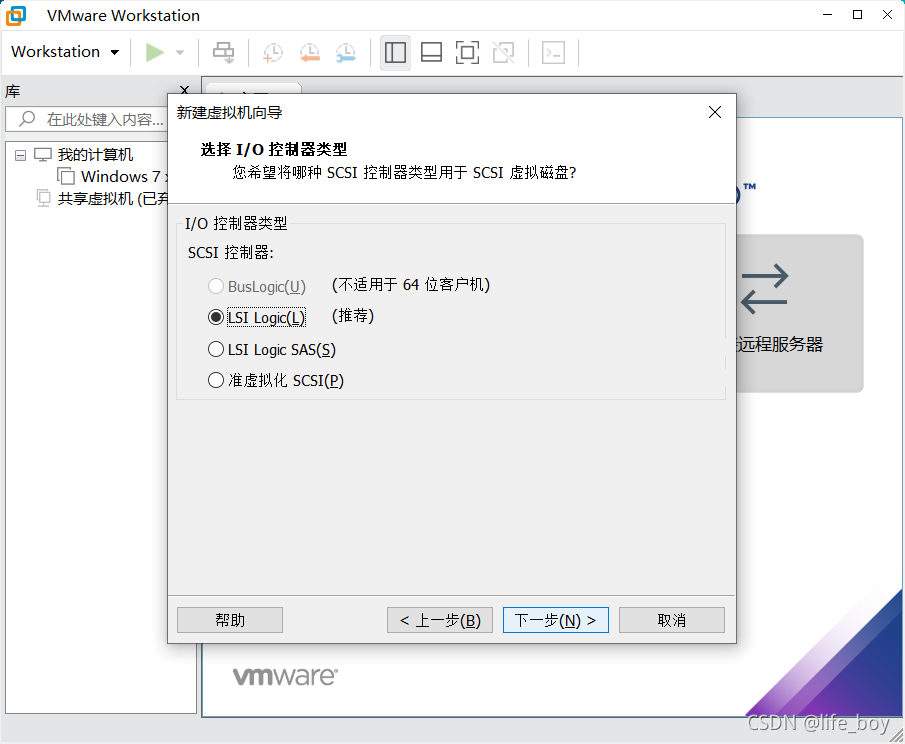Collapse the 我的计算机 tree node

click(x=20, y=155)
